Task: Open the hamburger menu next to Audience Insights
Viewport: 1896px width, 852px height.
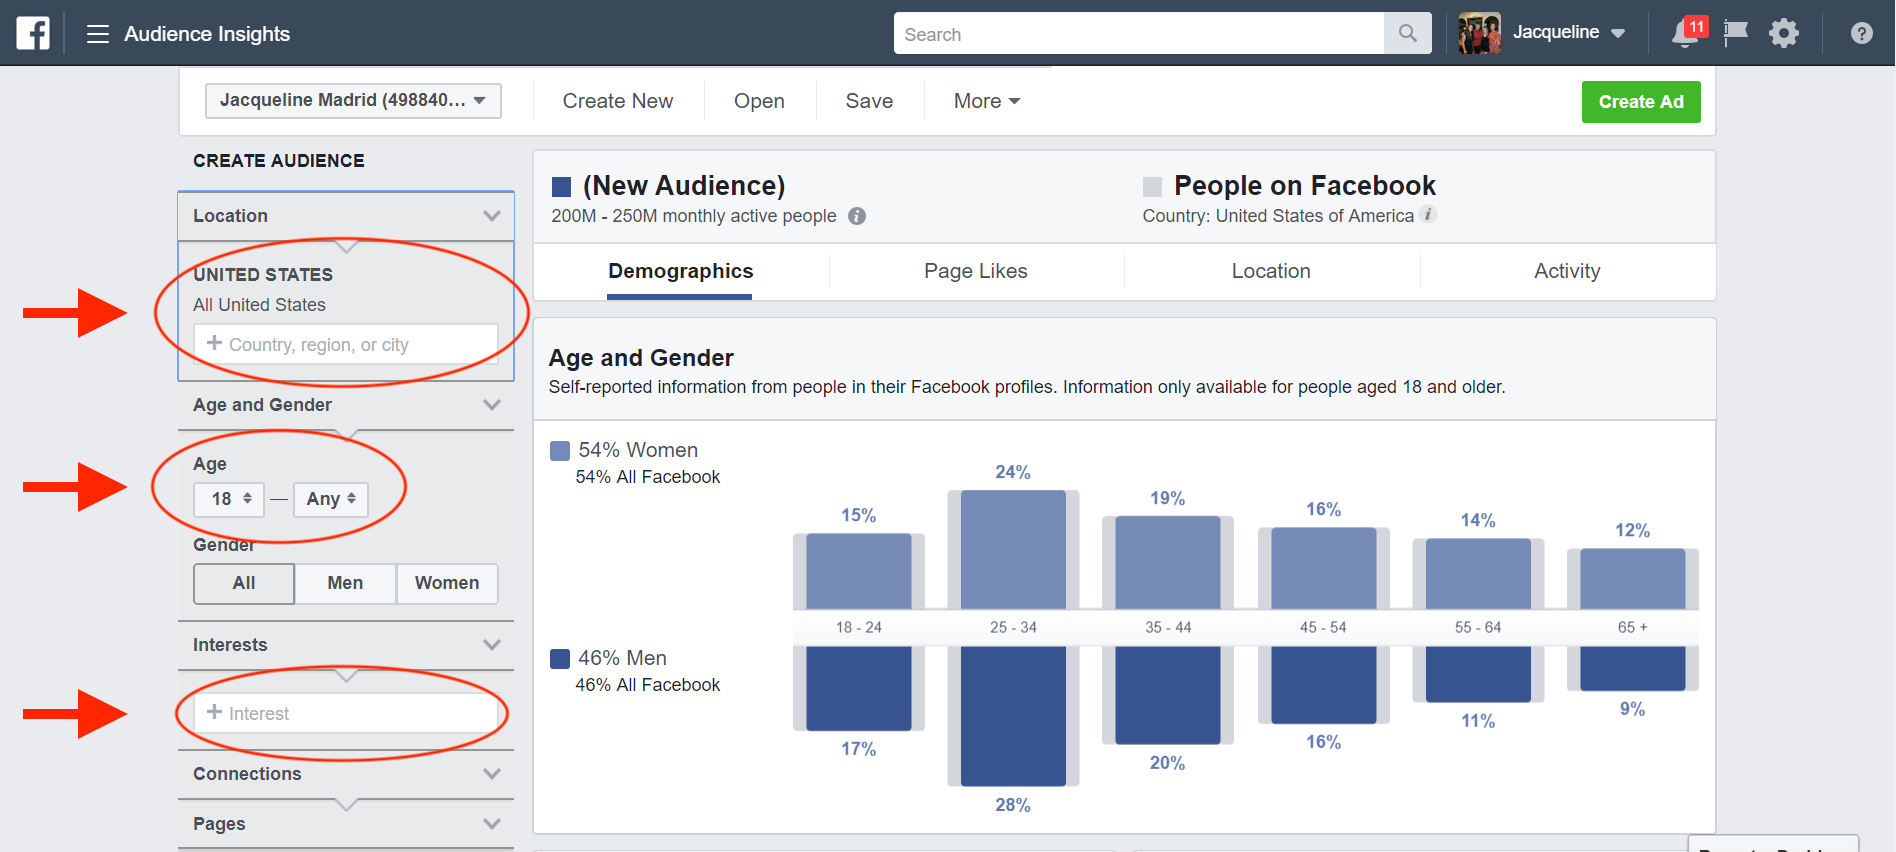Action: [97, 34]
